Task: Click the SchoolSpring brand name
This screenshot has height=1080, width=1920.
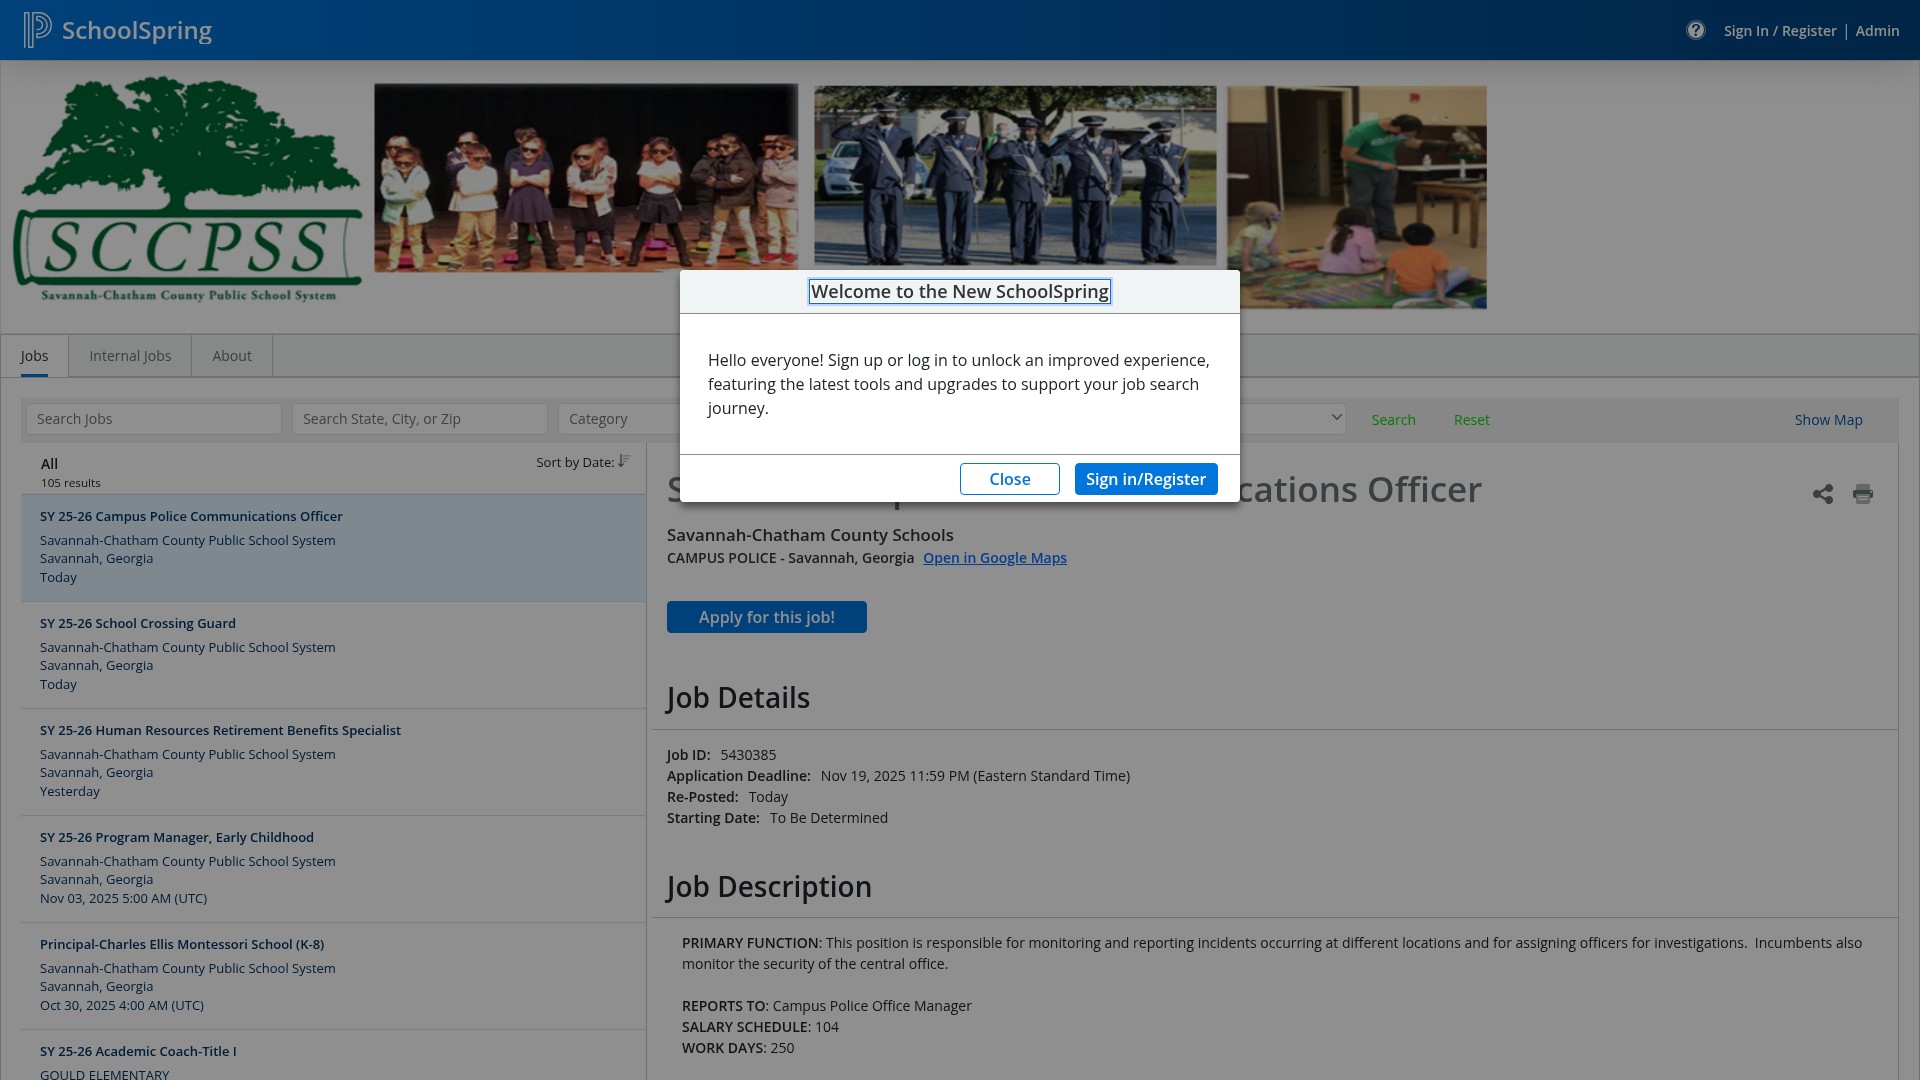Action: tap(137, 30)
